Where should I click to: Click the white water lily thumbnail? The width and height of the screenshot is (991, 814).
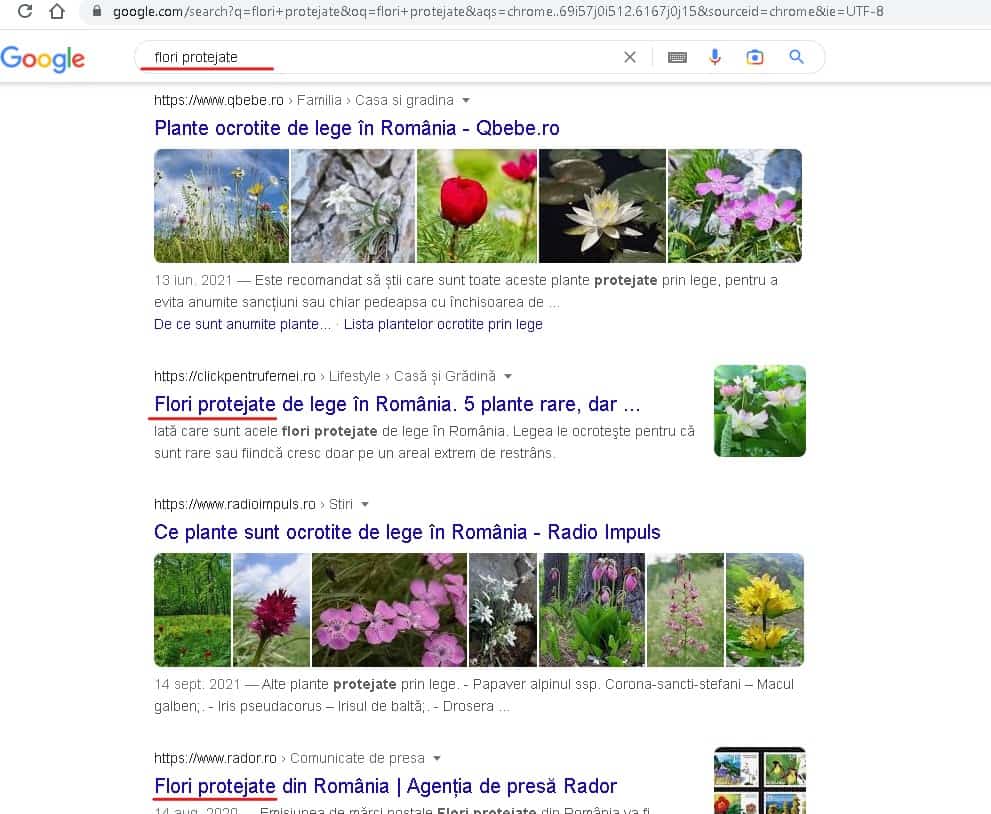click(x=602, y=206)
